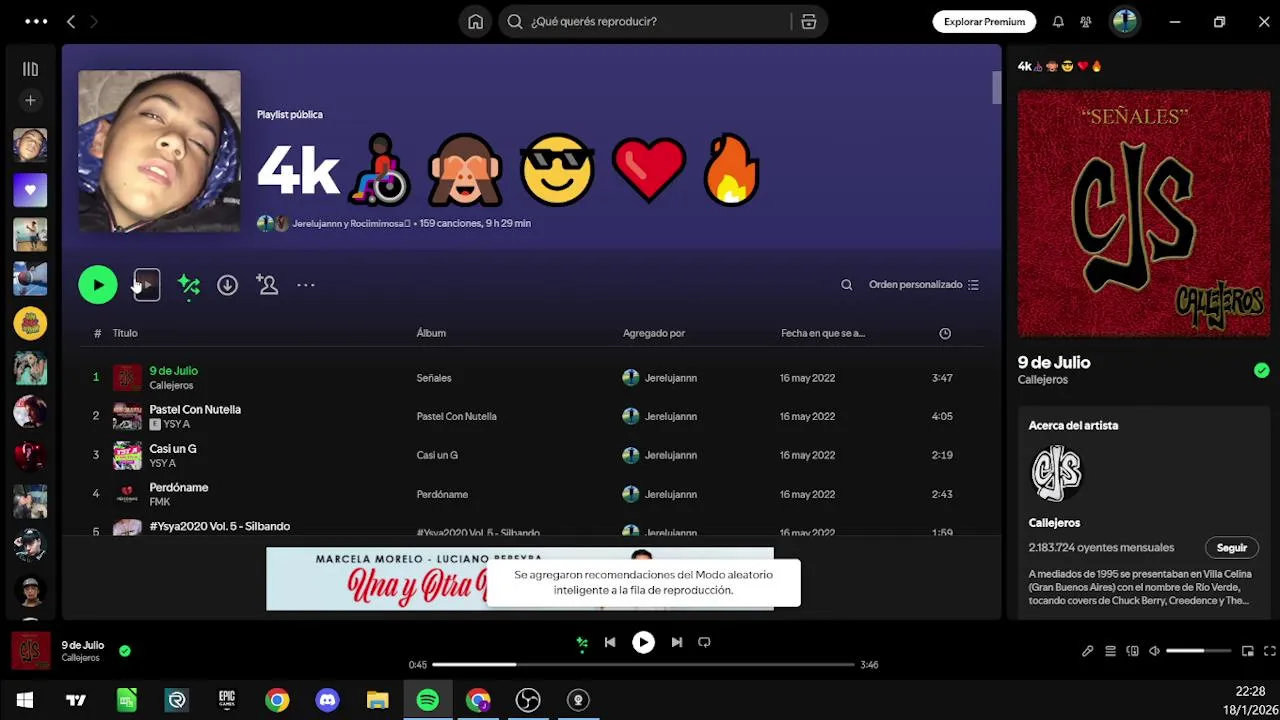Open the now-playing cover in the bottom bar

pos(31,651)
